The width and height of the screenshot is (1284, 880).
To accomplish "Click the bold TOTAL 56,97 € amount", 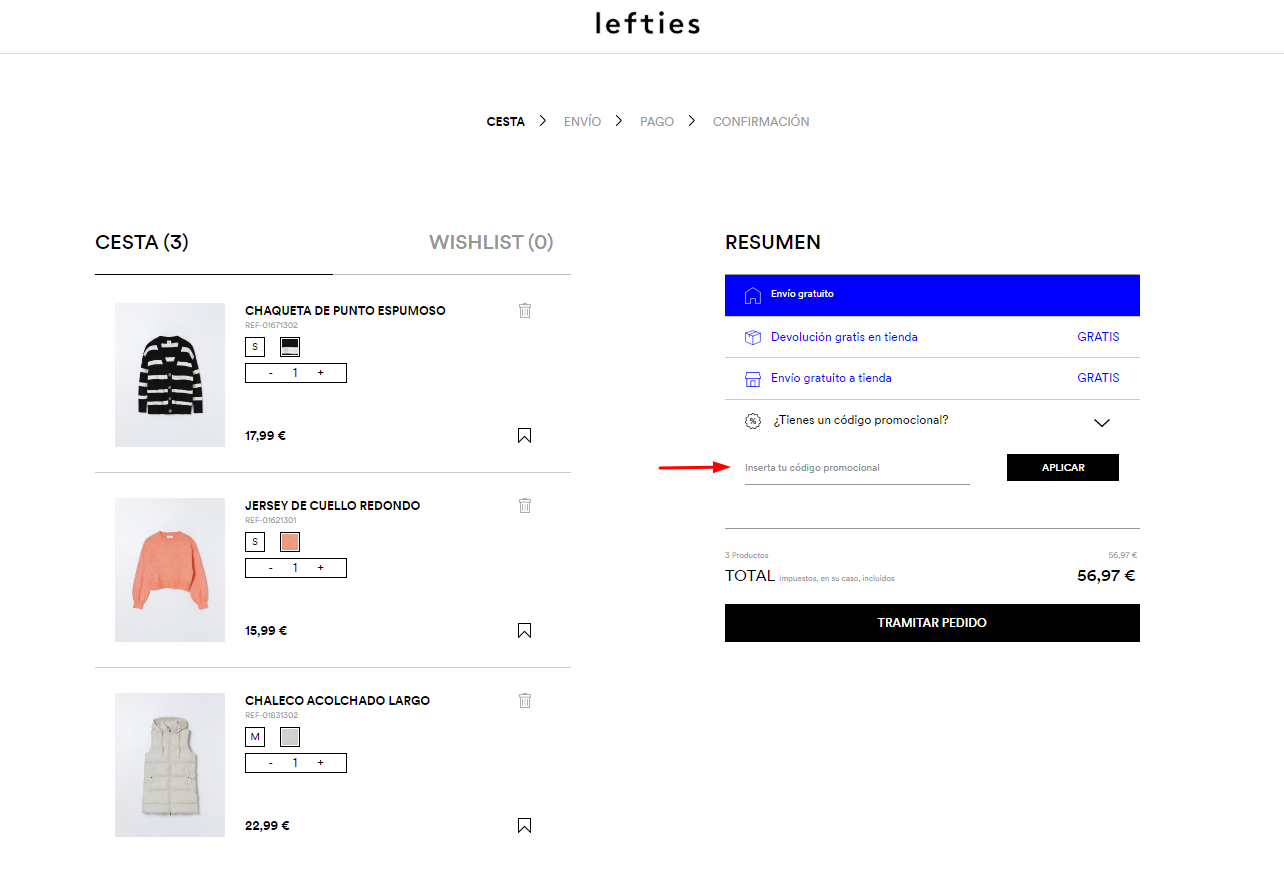I will click(x=1106, y=576).
